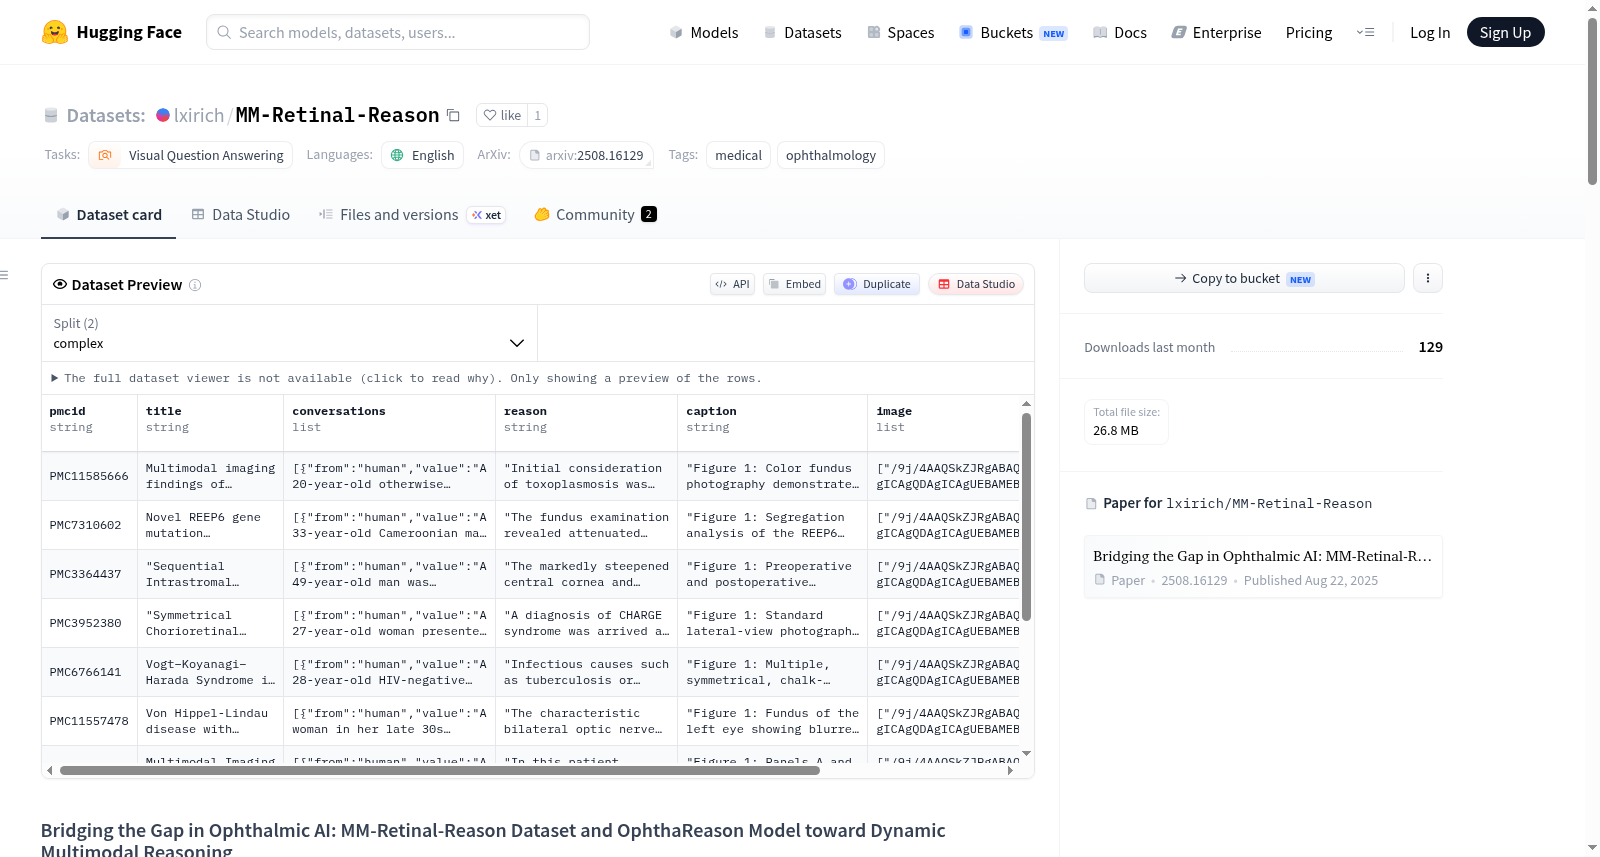Click the ophthalmology tag
The image size is (1600, 857).
click(x=830, y=155)
